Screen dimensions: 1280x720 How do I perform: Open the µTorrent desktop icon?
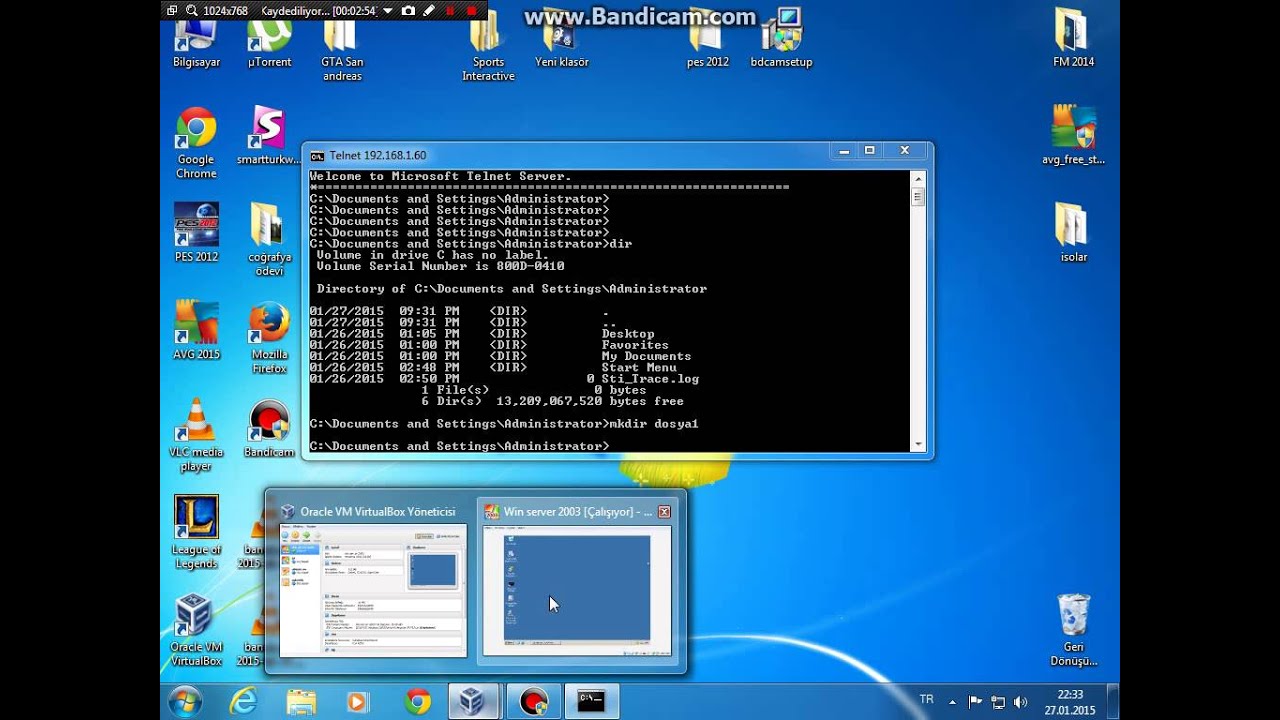click(269, 45)
